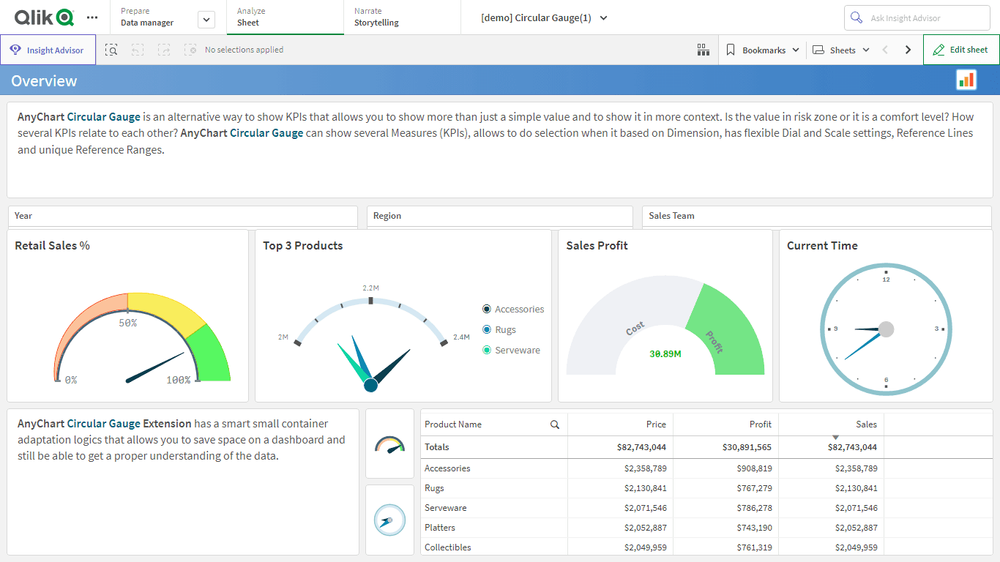The width and height of the screenshot is (1000, 562).
Task: Open the Insight Advisor button
Action: (x=48, y=50)
